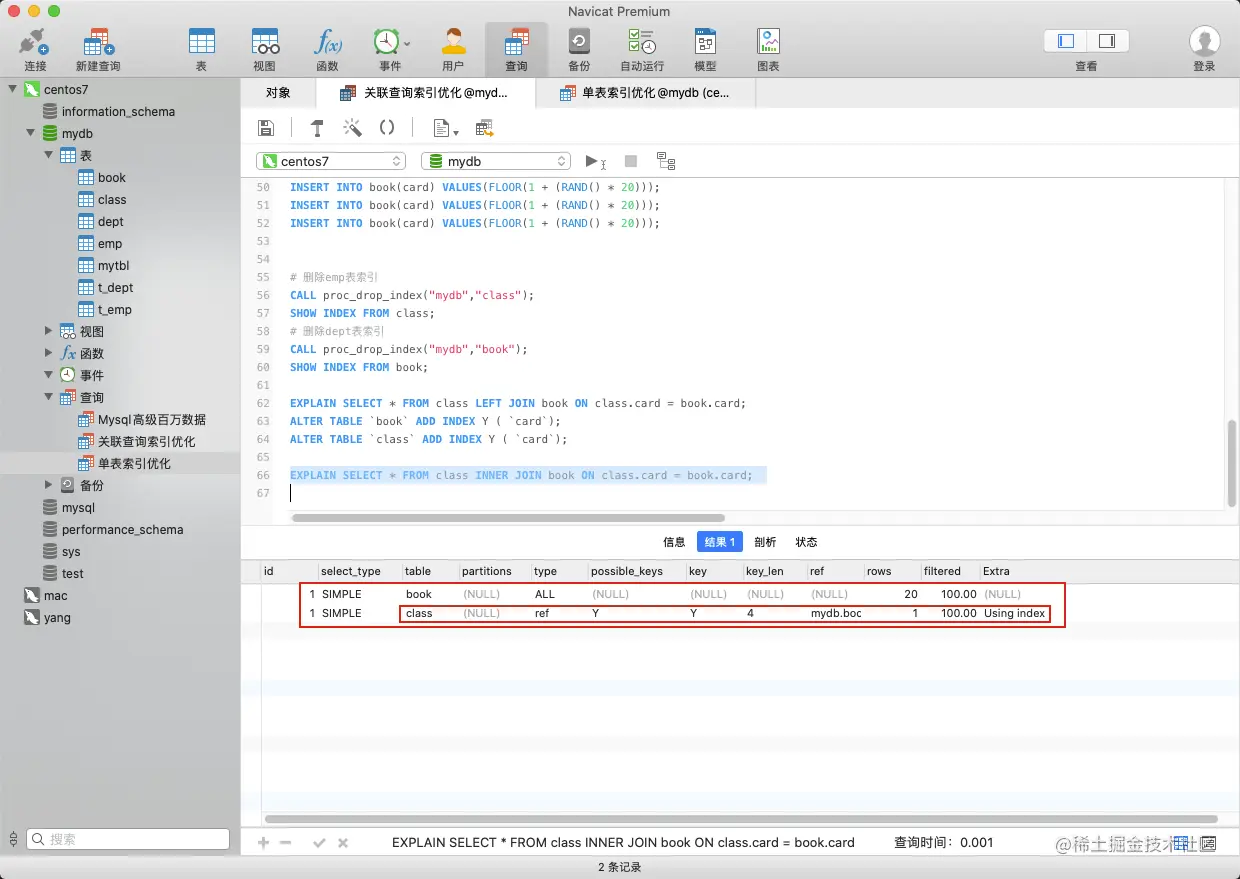This screenshot has height=879, width=1240.
Task: Expand the 函数 tree node
Action: 49,353
